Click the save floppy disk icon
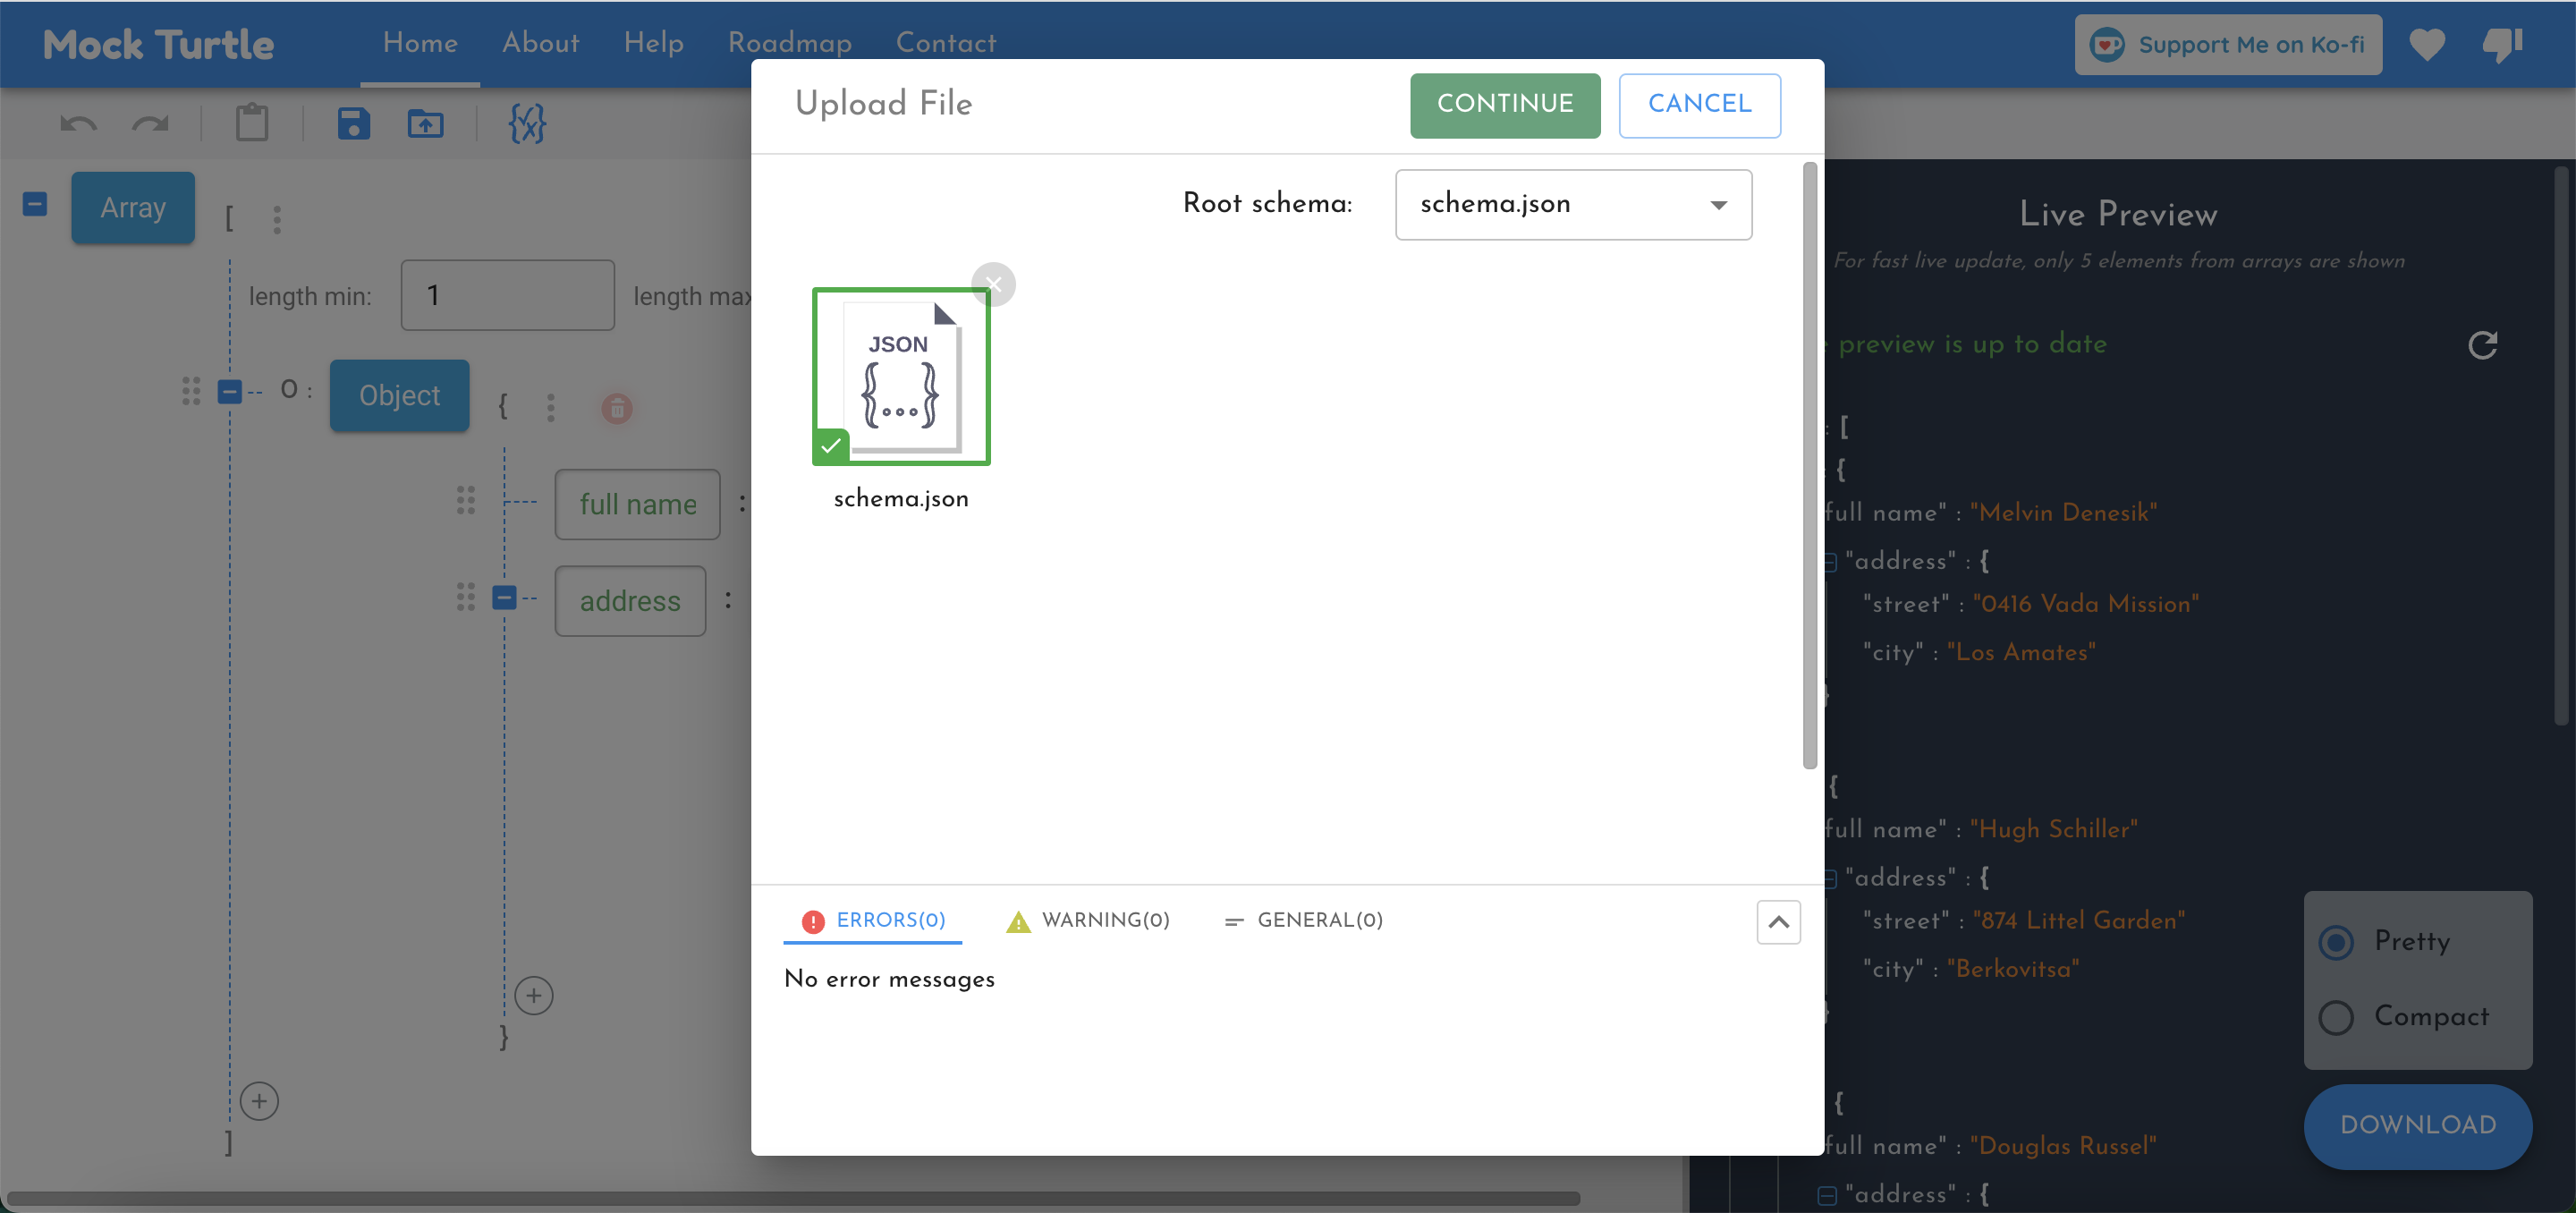Image resolution: width=2576 pixels, height=1213 pixels. point(353,124)
